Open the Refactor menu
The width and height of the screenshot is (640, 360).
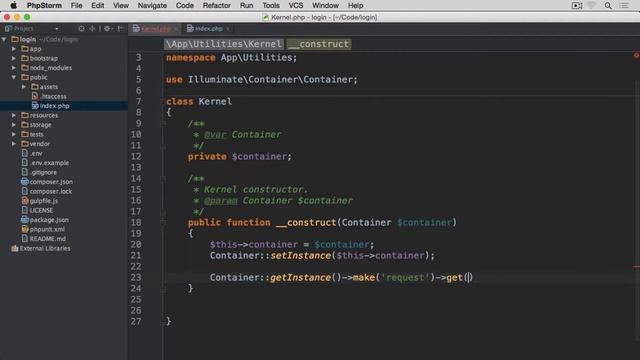(x=217, y=5)
